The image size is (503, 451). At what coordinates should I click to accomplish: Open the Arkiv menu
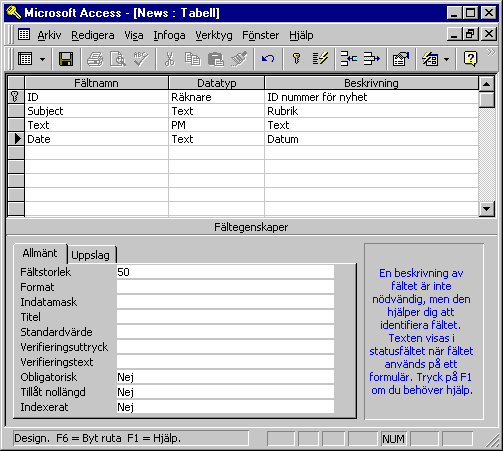(x=49, y=35)
